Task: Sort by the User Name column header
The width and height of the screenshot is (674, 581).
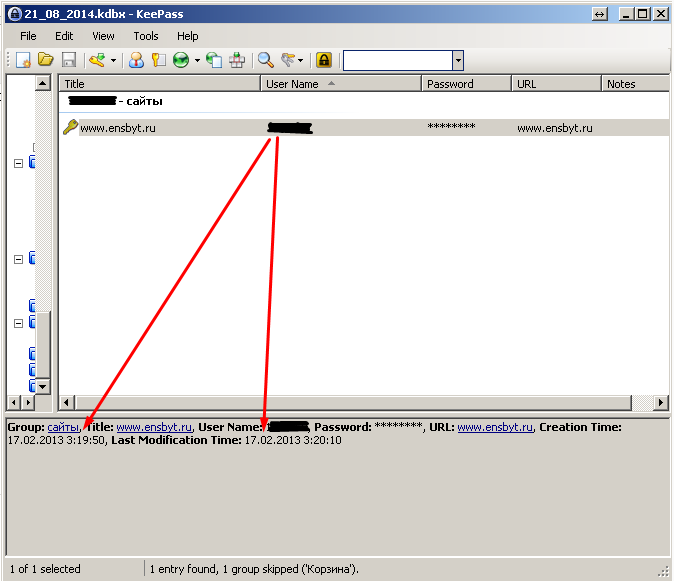Action: click(341, 84)
